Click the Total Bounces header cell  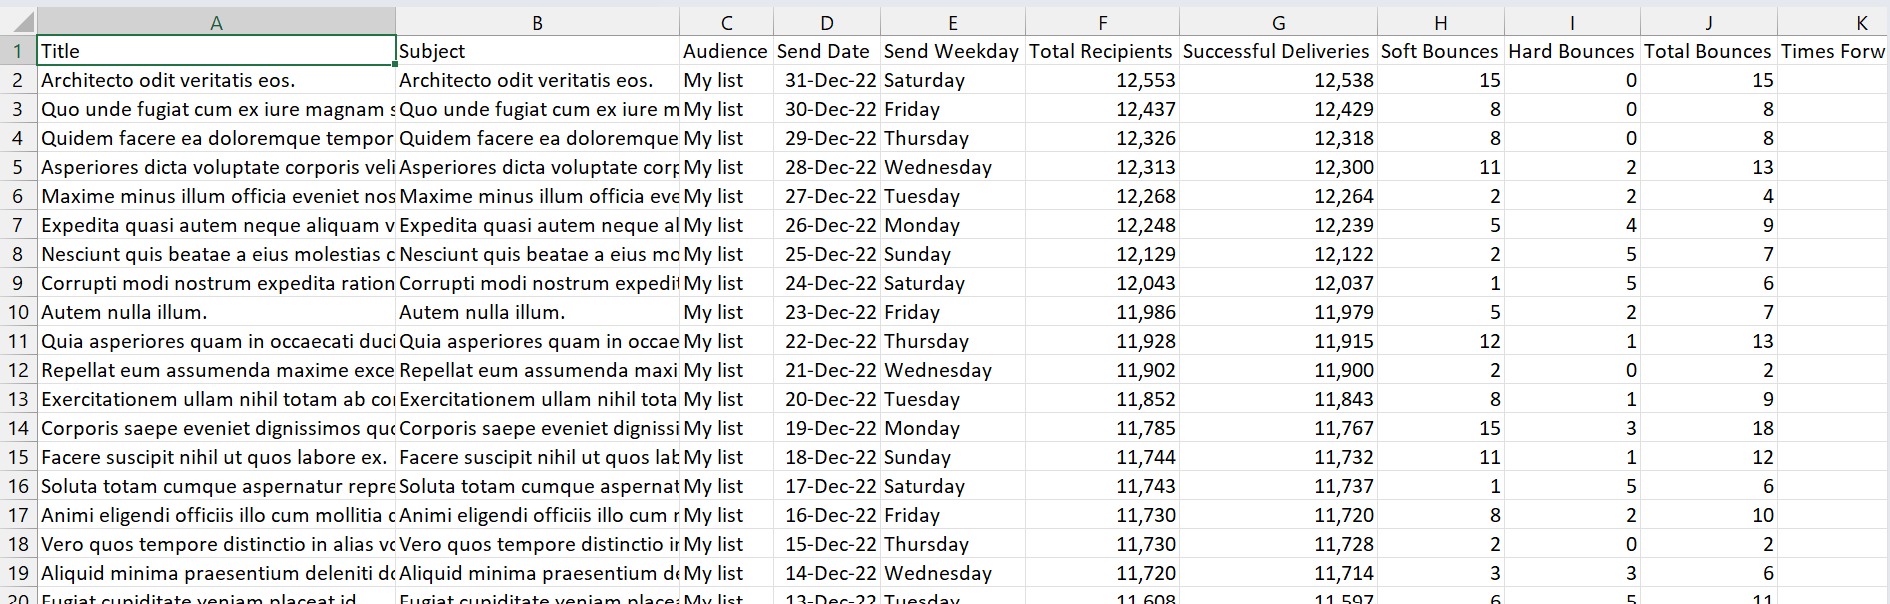(x=1708, y=51)
